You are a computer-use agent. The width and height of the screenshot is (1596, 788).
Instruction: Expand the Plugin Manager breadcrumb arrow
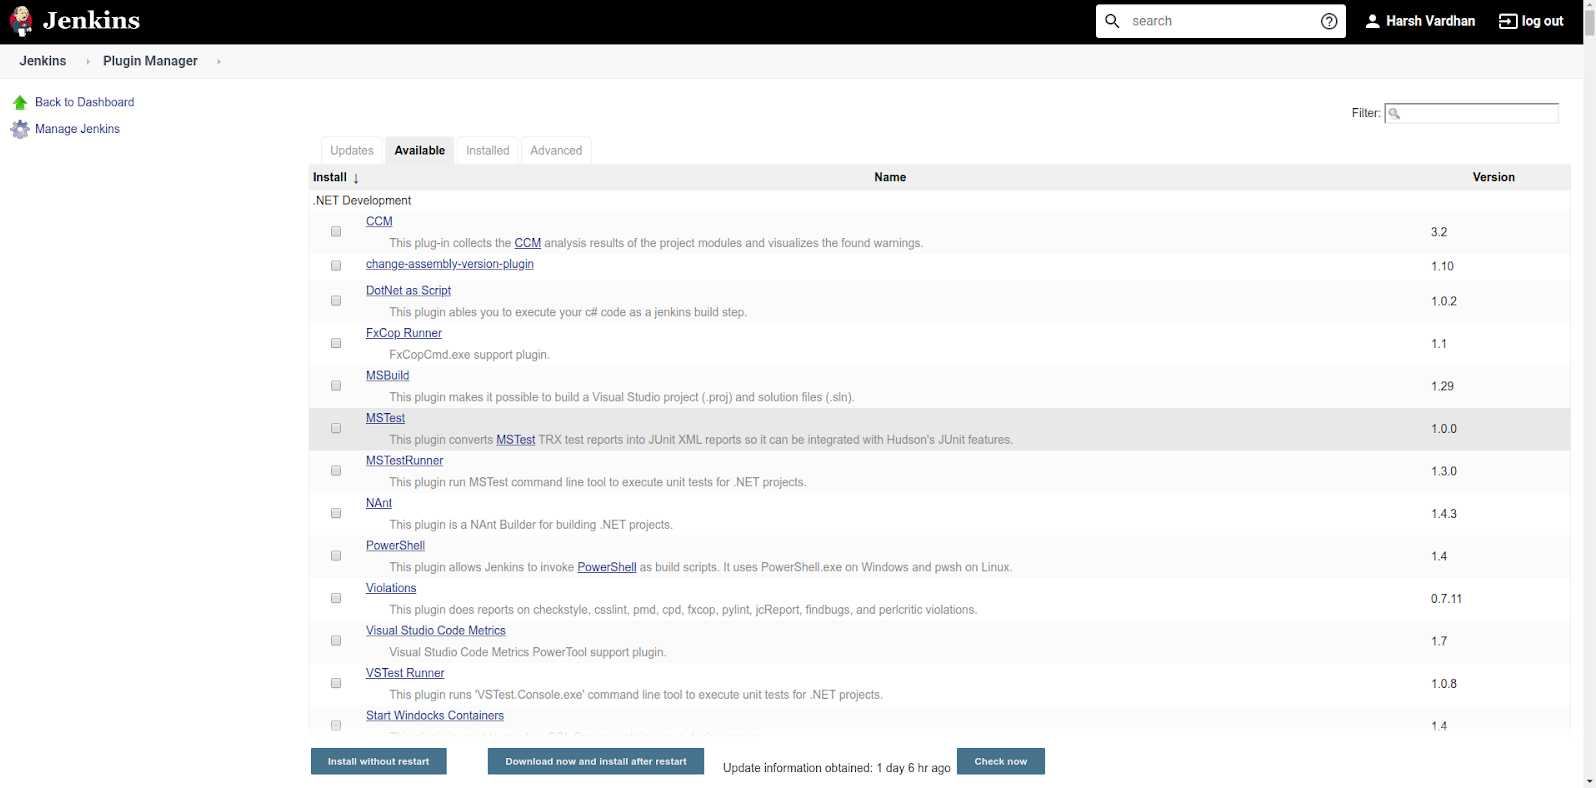[x=219, y=62]
